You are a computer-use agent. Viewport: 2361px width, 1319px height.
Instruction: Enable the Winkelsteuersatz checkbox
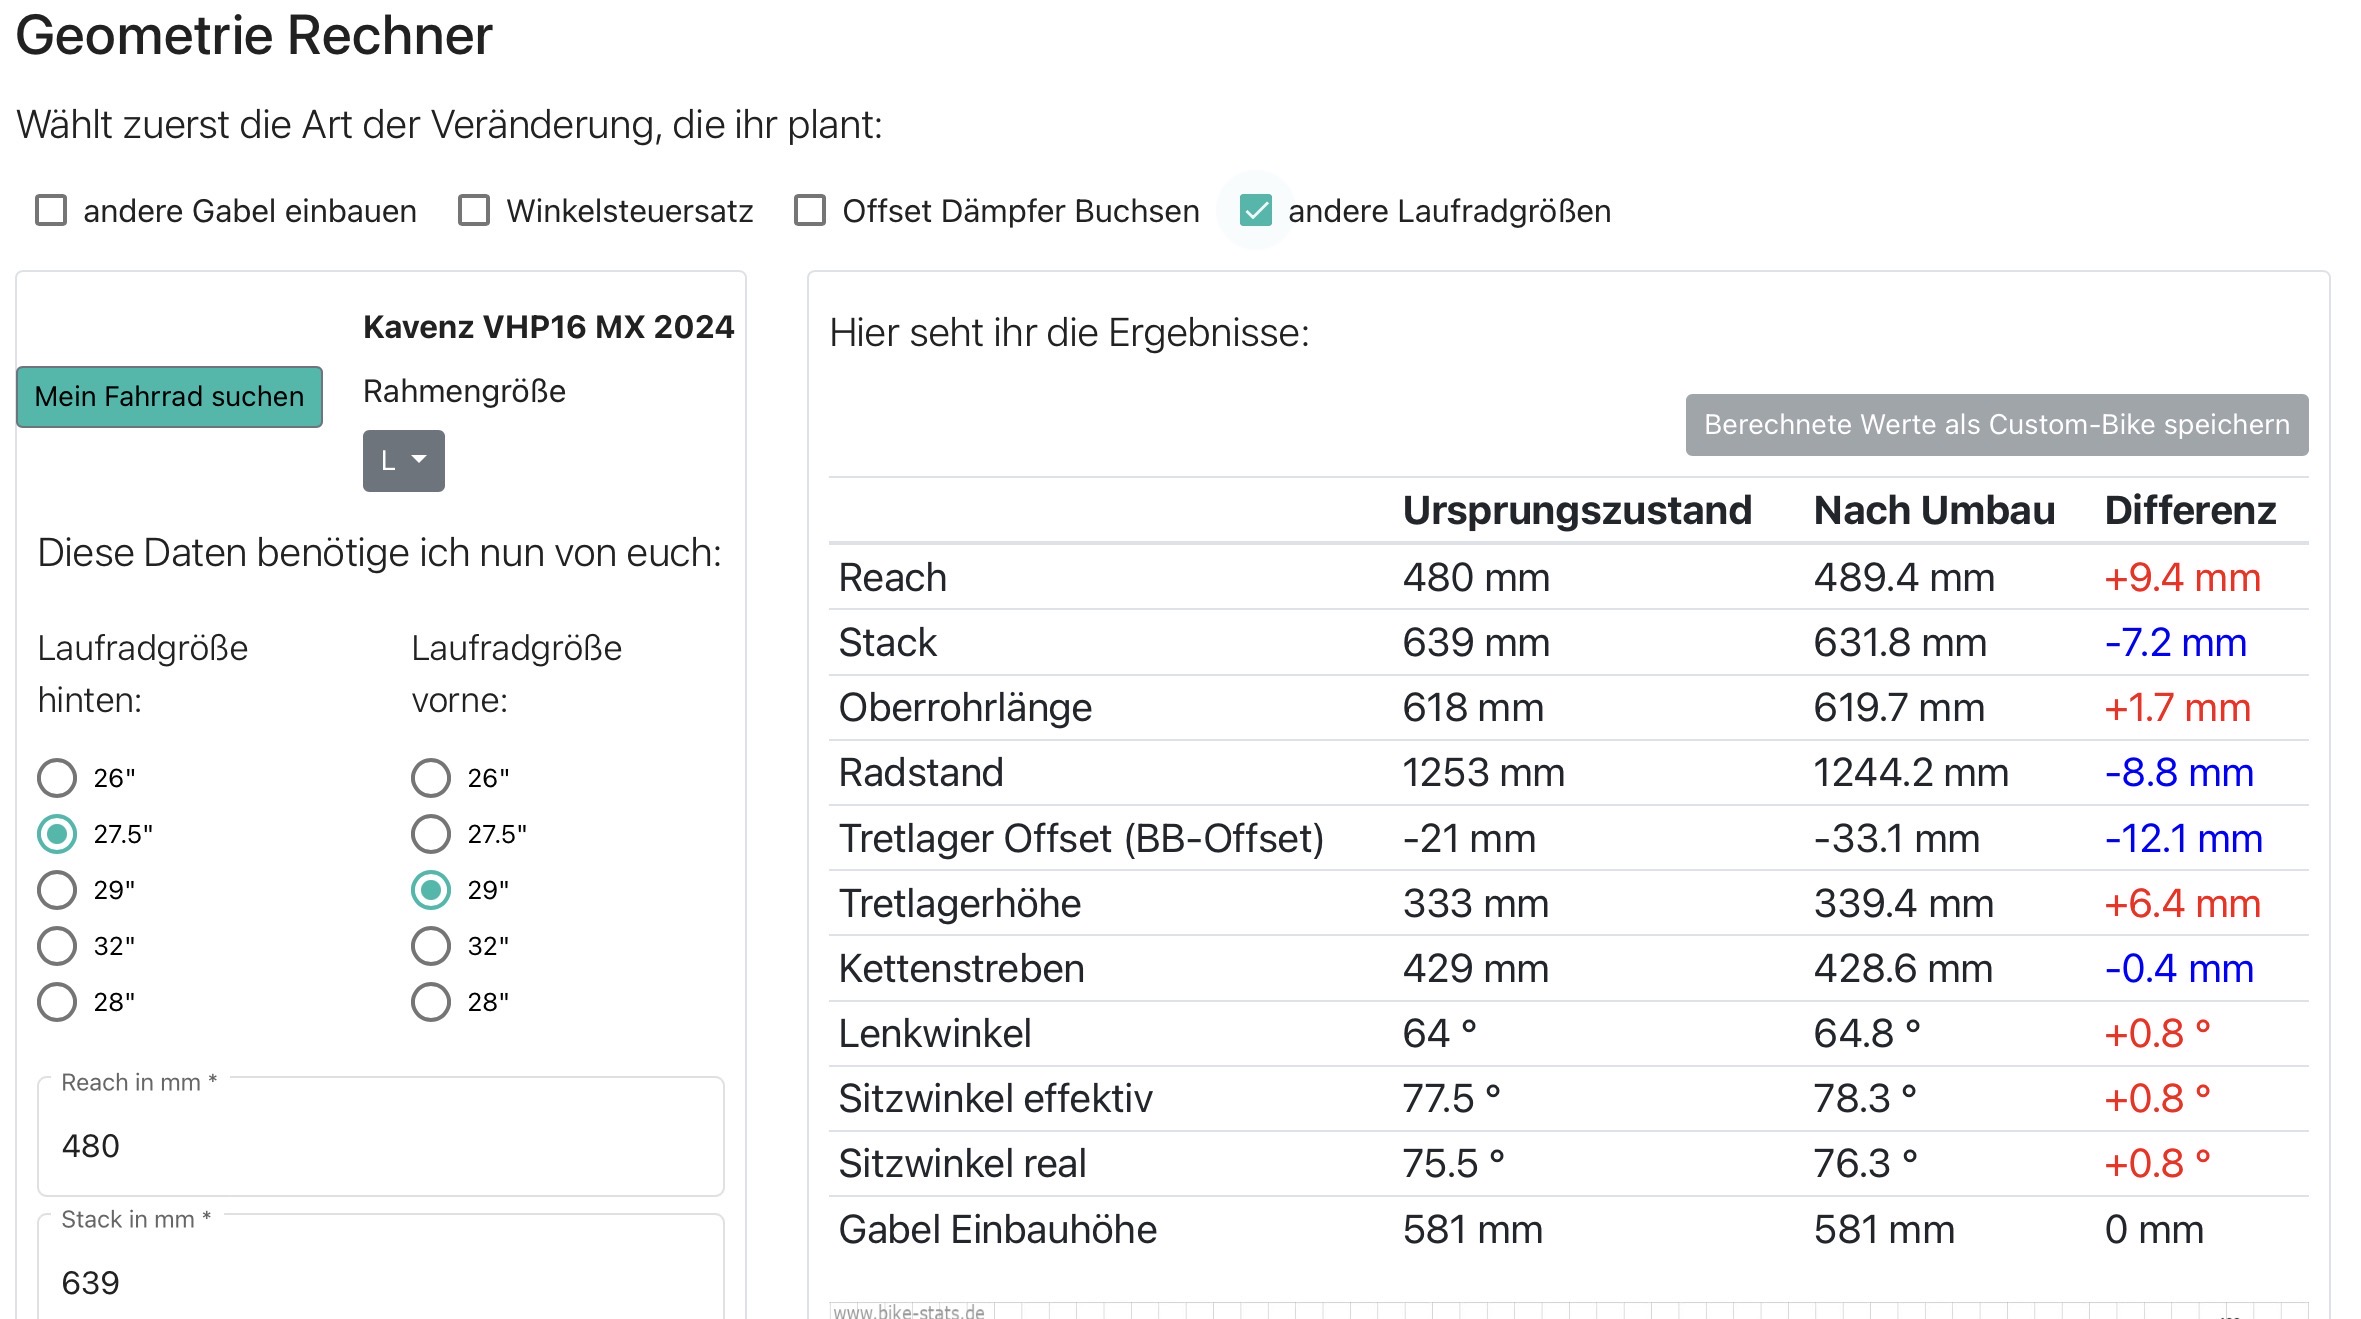(x=474, y=211)
